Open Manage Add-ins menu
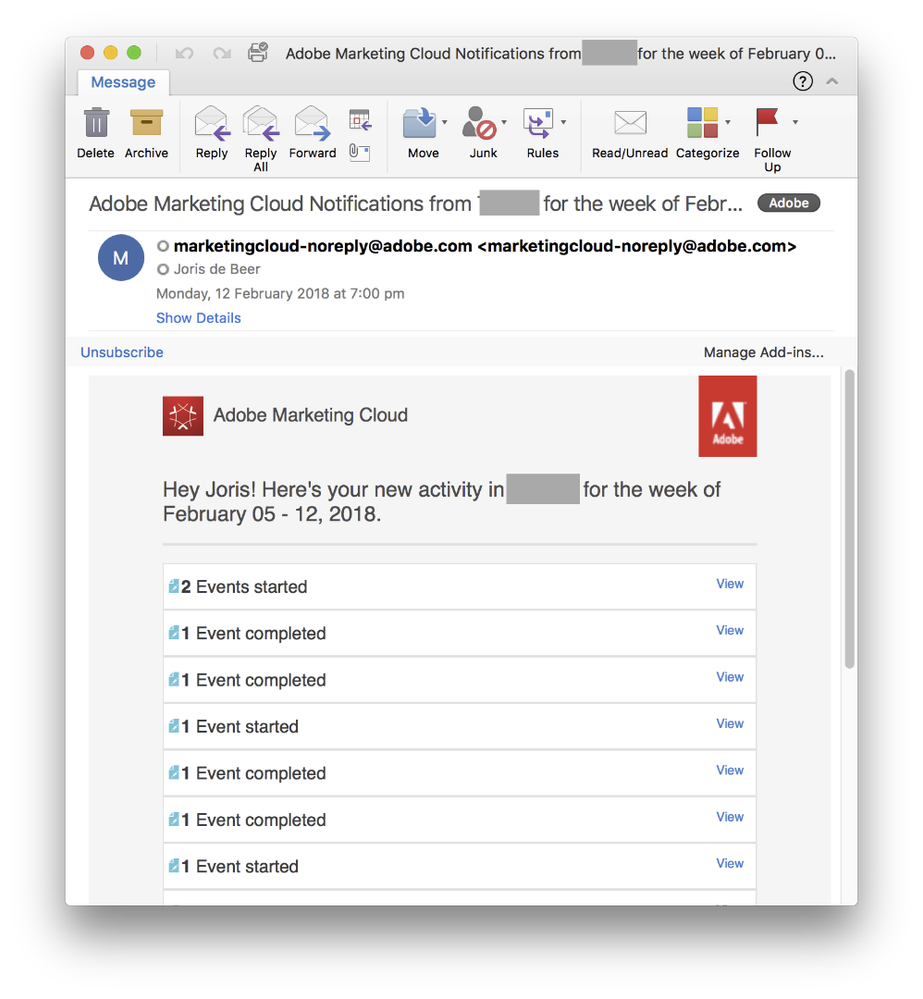Image resolution: width=923 pixels, height=999 pixels. (x=763, y=352)
